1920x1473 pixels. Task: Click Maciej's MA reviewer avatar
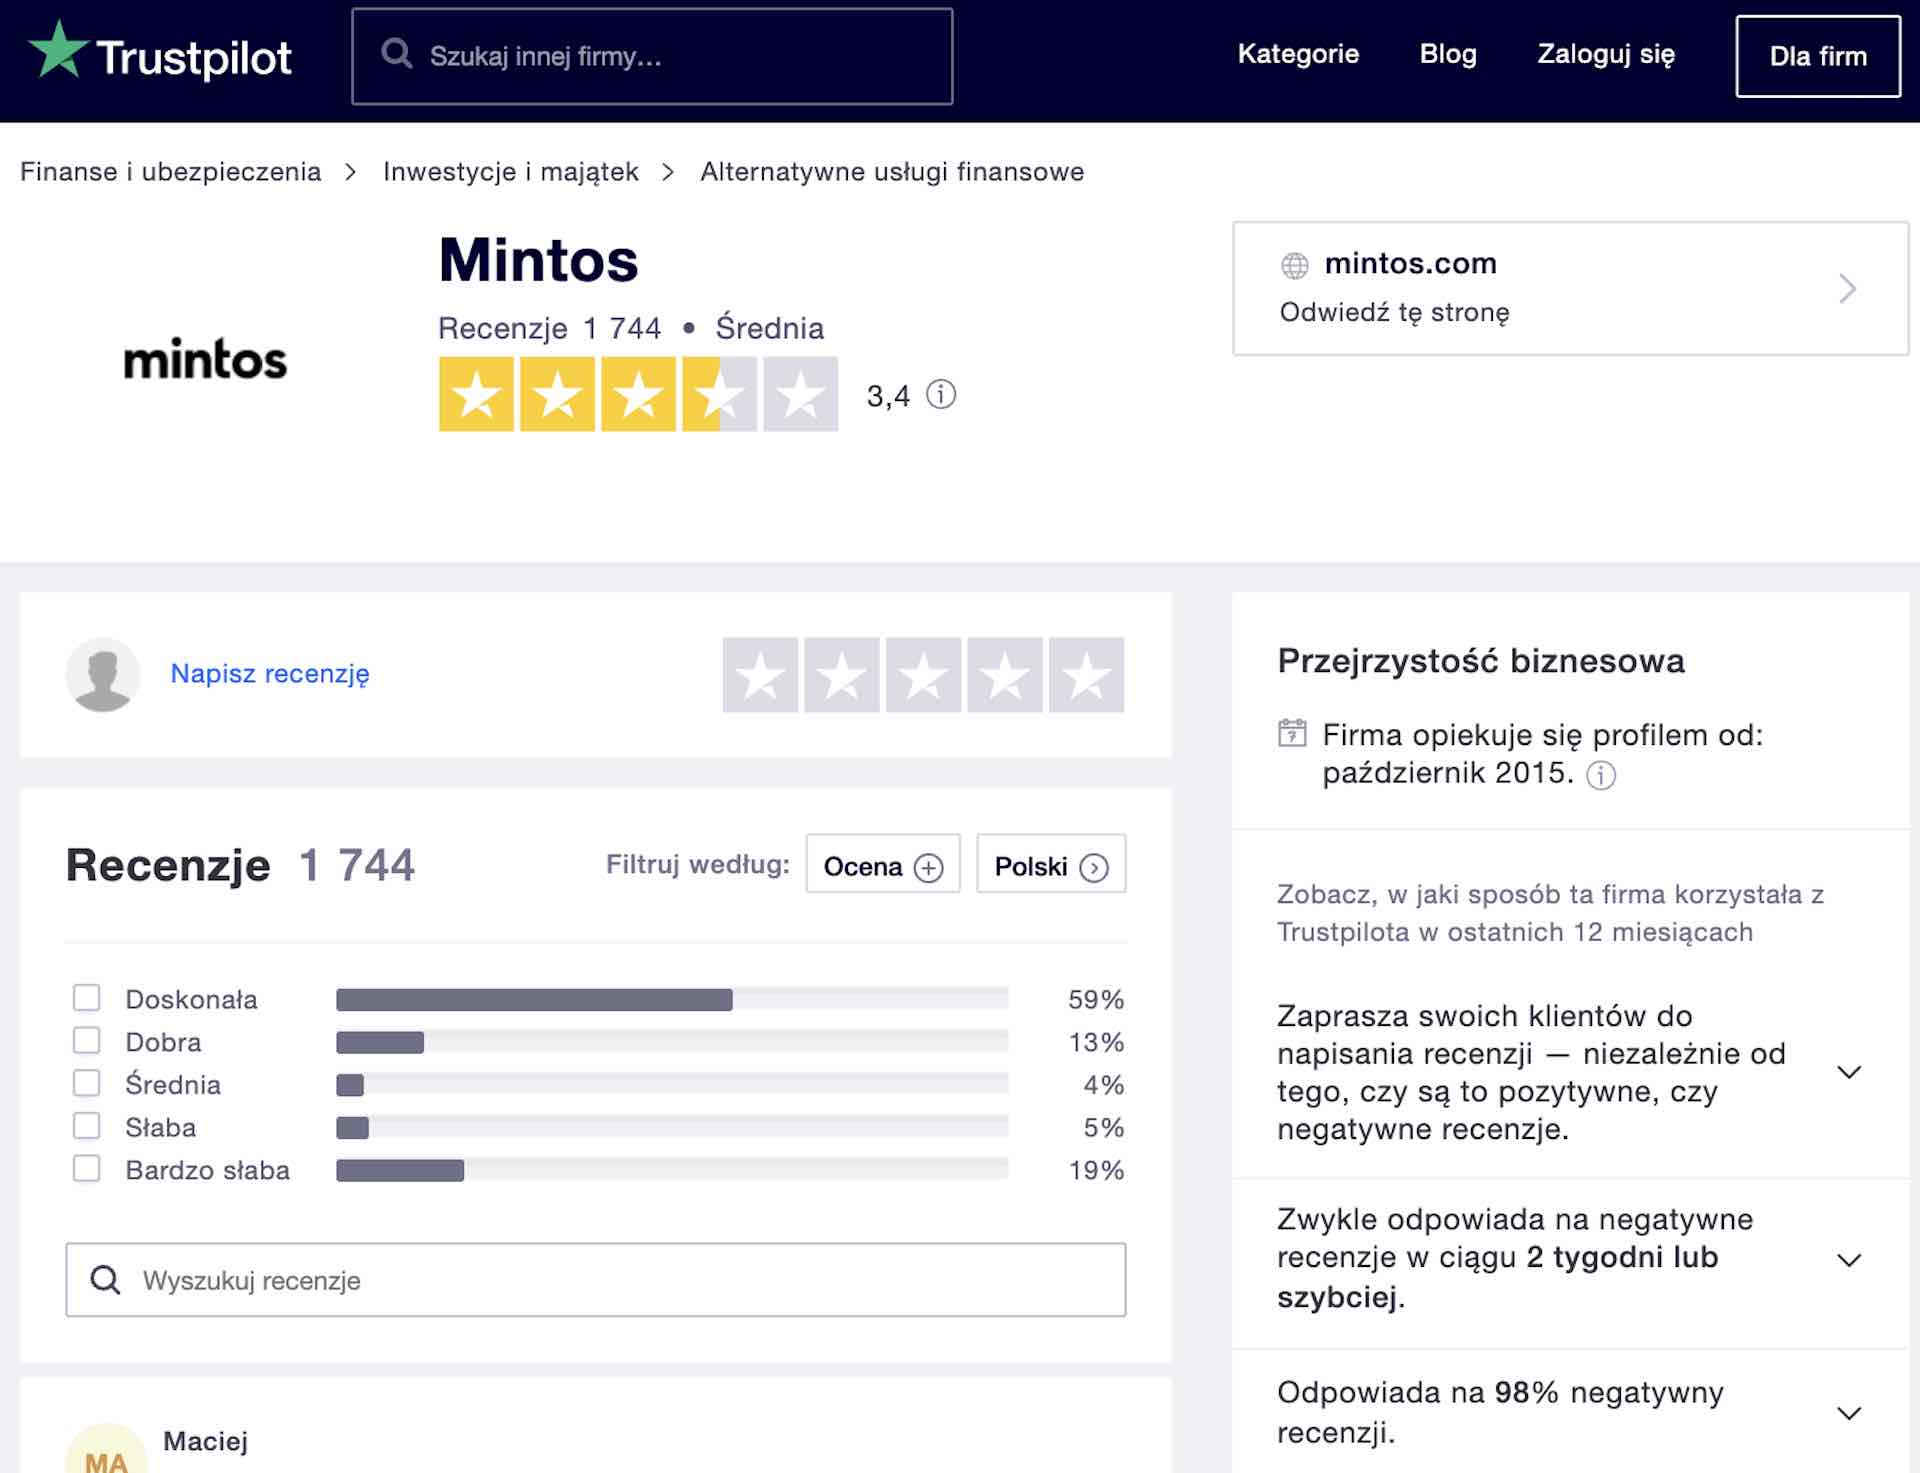coord(106,1448)
